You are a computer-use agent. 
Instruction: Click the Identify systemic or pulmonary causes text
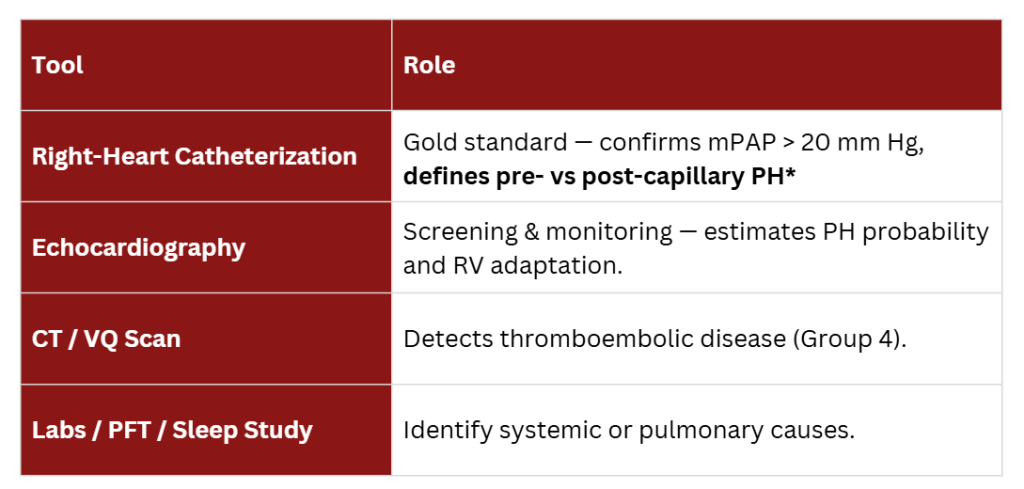627,431
